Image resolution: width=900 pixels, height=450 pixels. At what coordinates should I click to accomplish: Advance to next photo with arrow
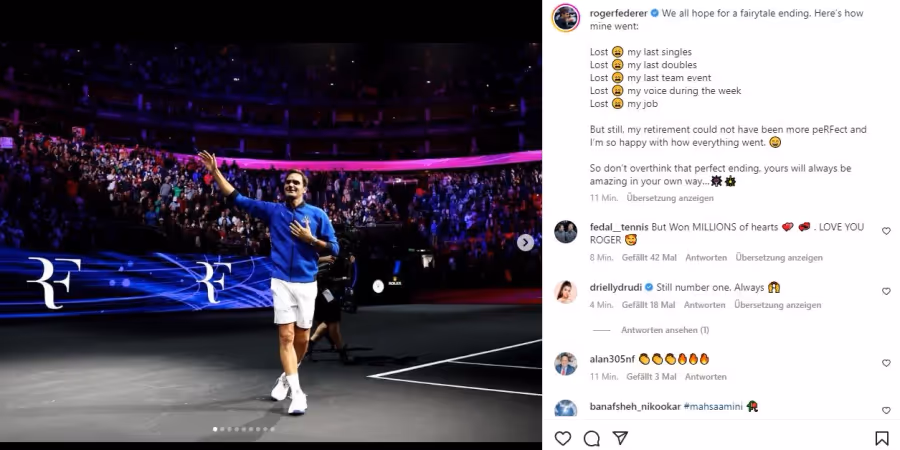pos(525,243)
